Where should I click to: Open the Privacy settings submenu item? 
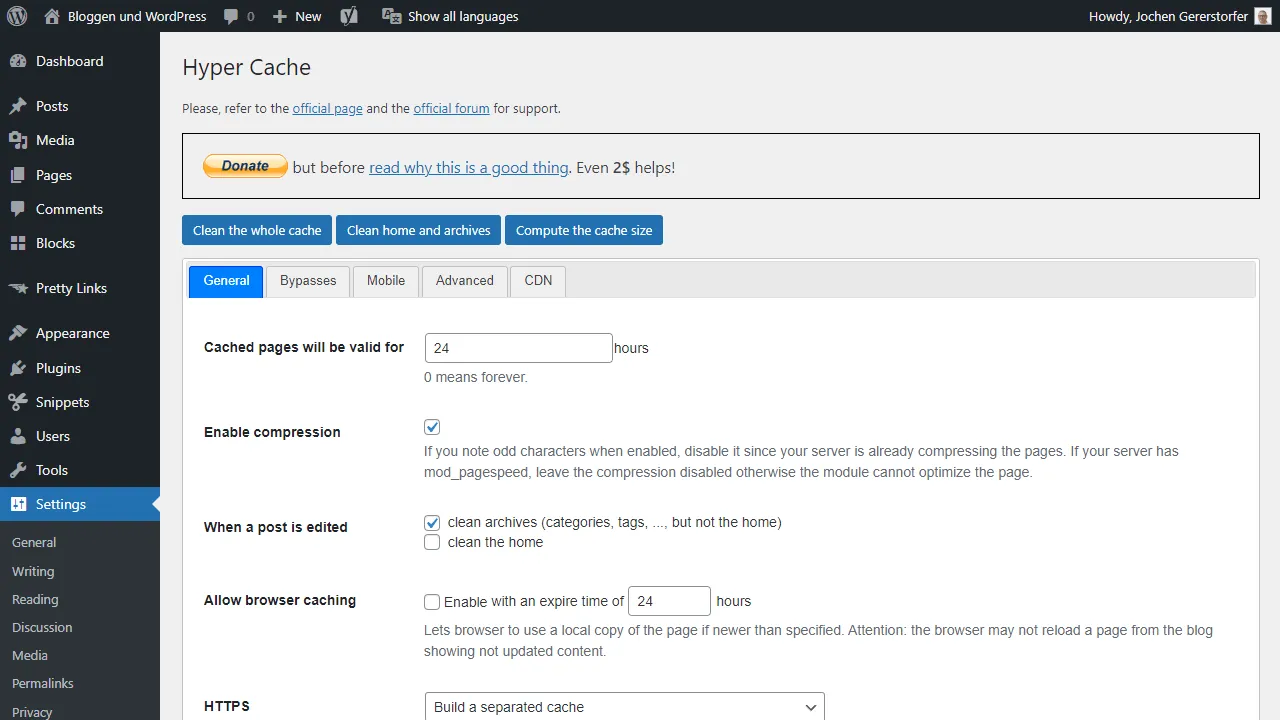[32, 712]
